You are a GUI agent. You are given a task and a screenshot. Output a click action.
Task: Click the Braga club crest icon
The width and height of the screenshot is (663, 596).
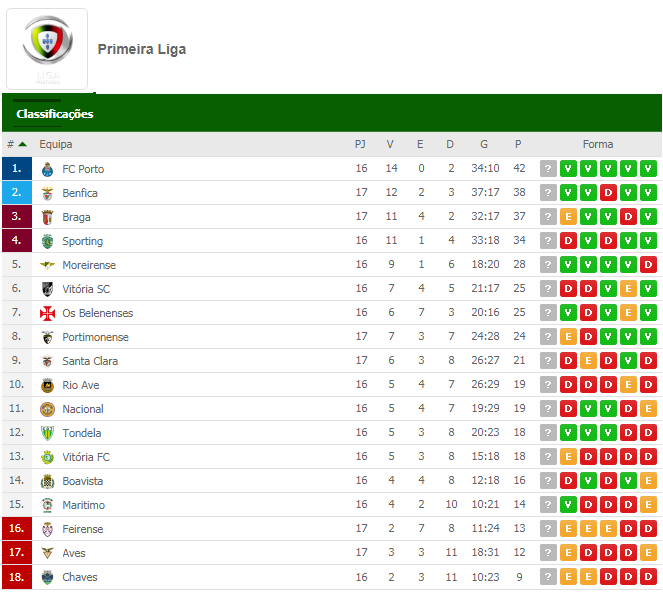pyautogui.click(x=47, y=217)
